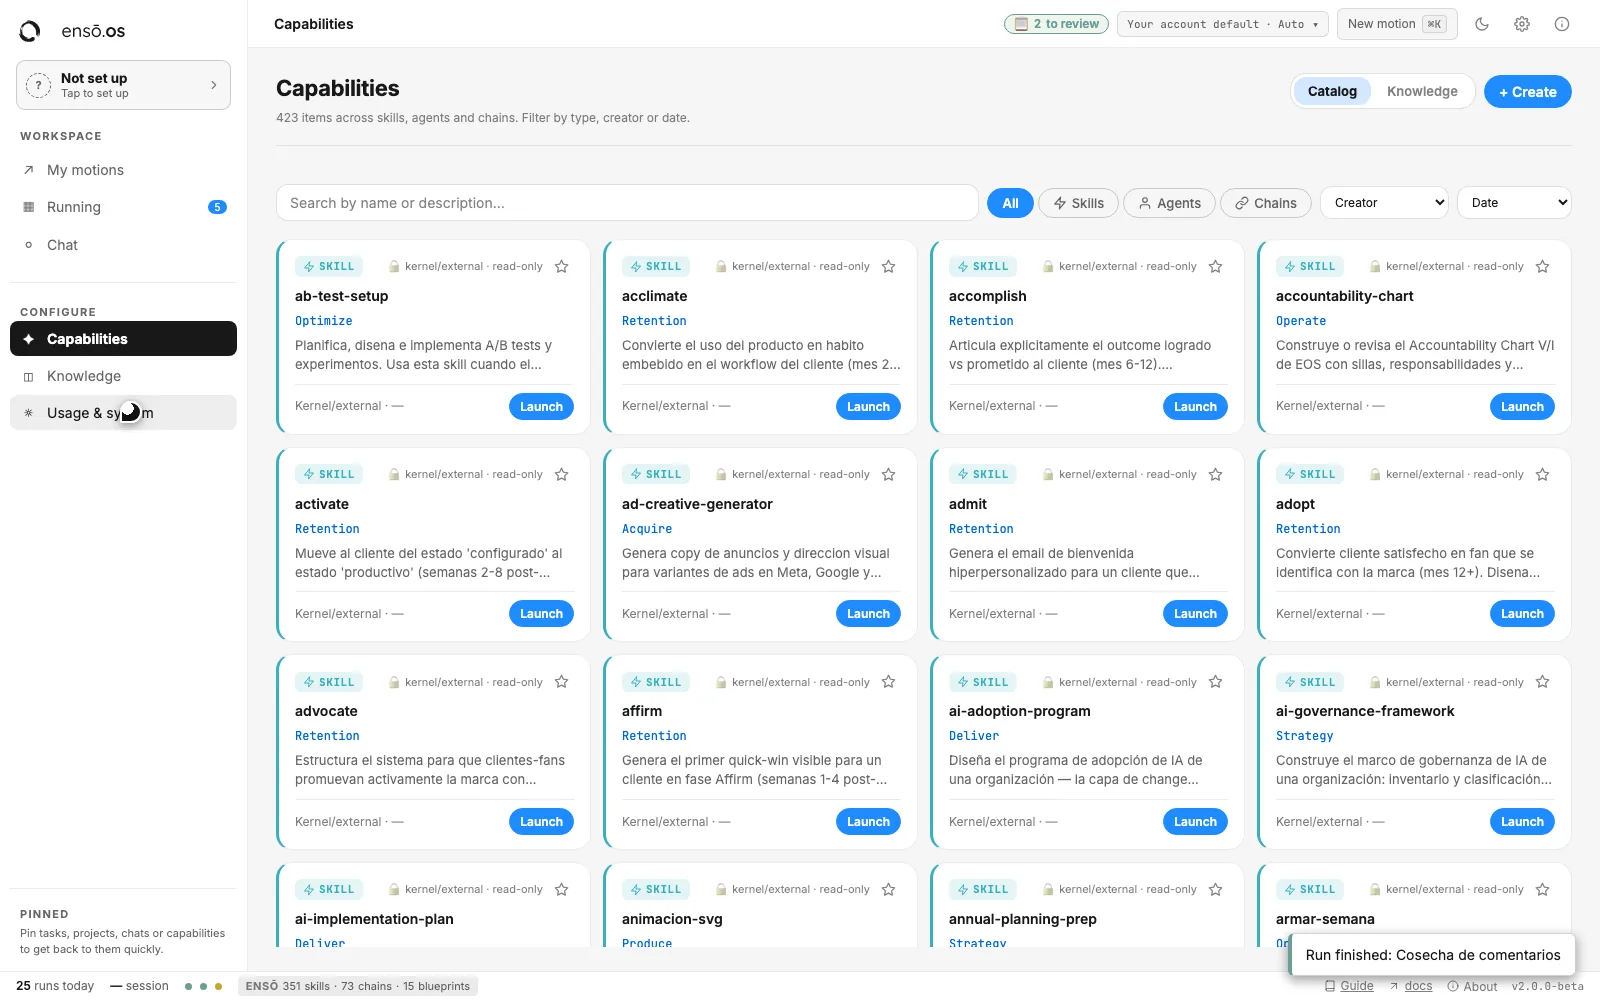Open the ab-test-setup card title
Image resolution: width=1600 pixels, height=1000 pixels.
coord(342,296)
